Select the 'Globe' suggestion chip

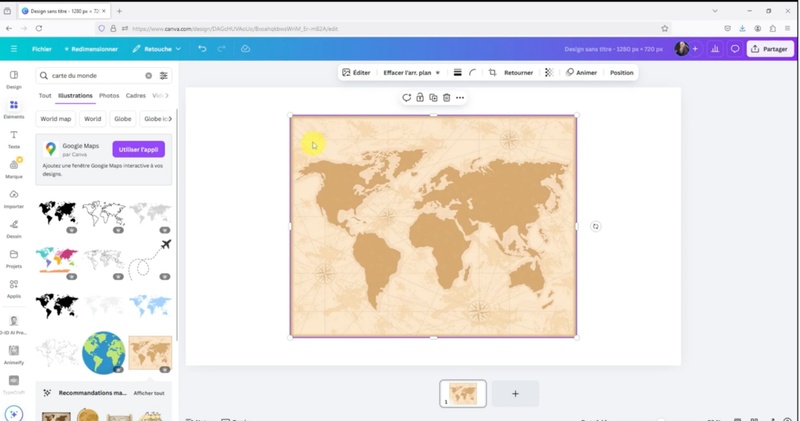click(x=122, y=119)
